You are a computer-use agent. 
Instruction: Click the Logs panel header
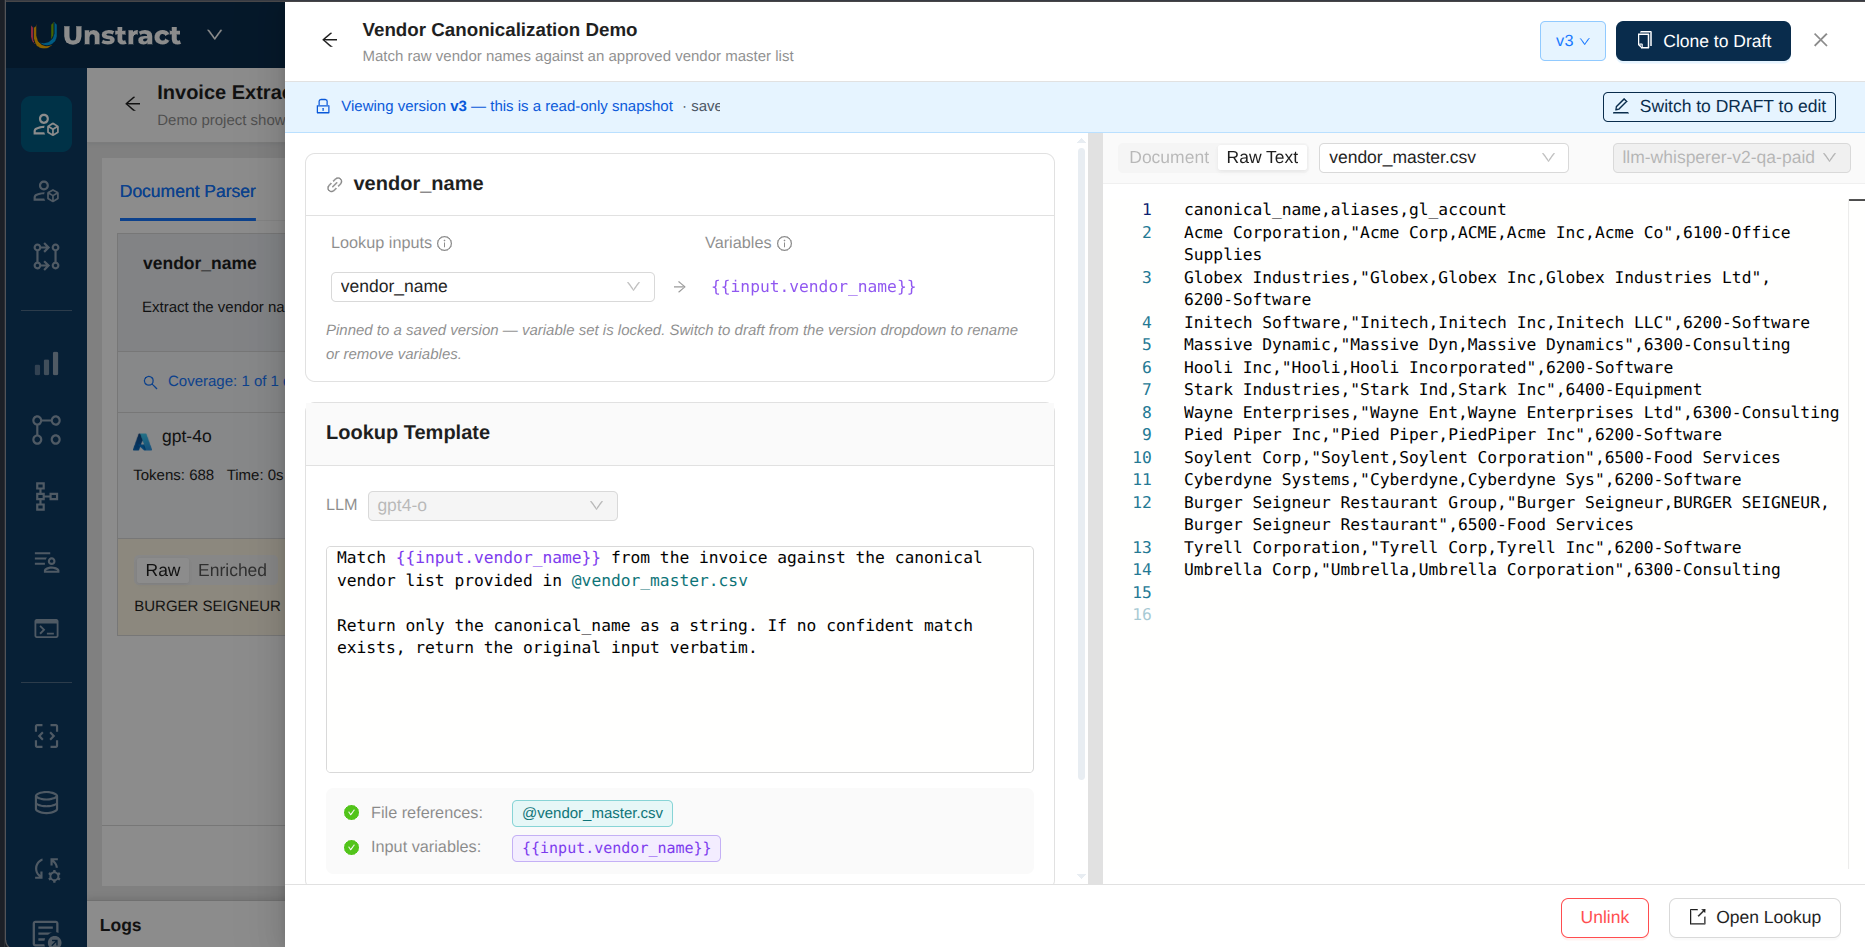[x=120, y=926]
